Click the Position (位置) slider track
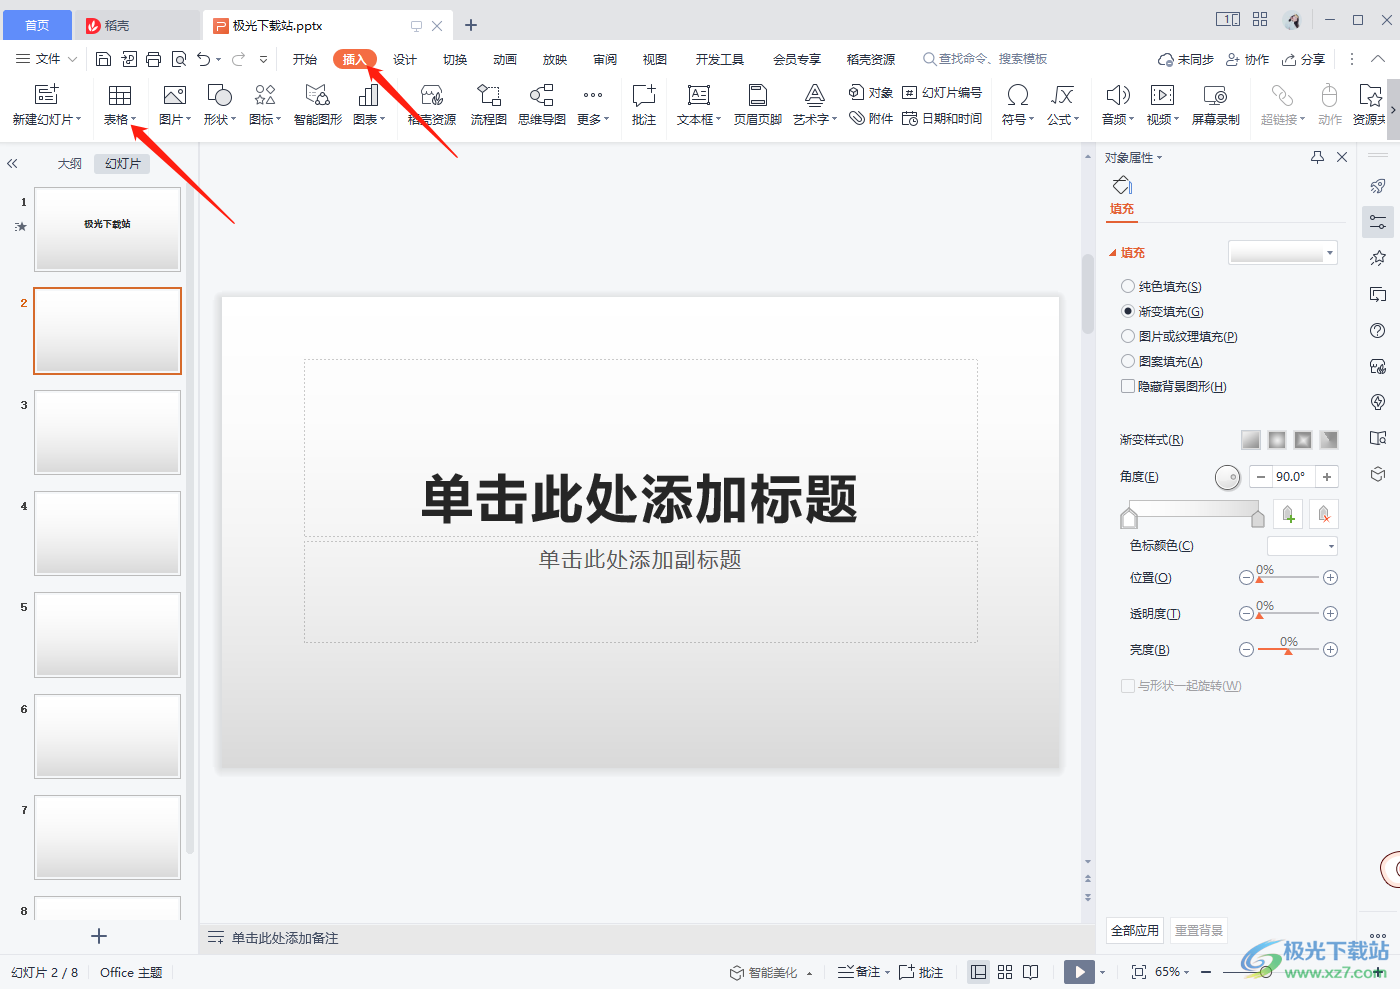This screenshot has width=1400, height=989. [1288, 577]
